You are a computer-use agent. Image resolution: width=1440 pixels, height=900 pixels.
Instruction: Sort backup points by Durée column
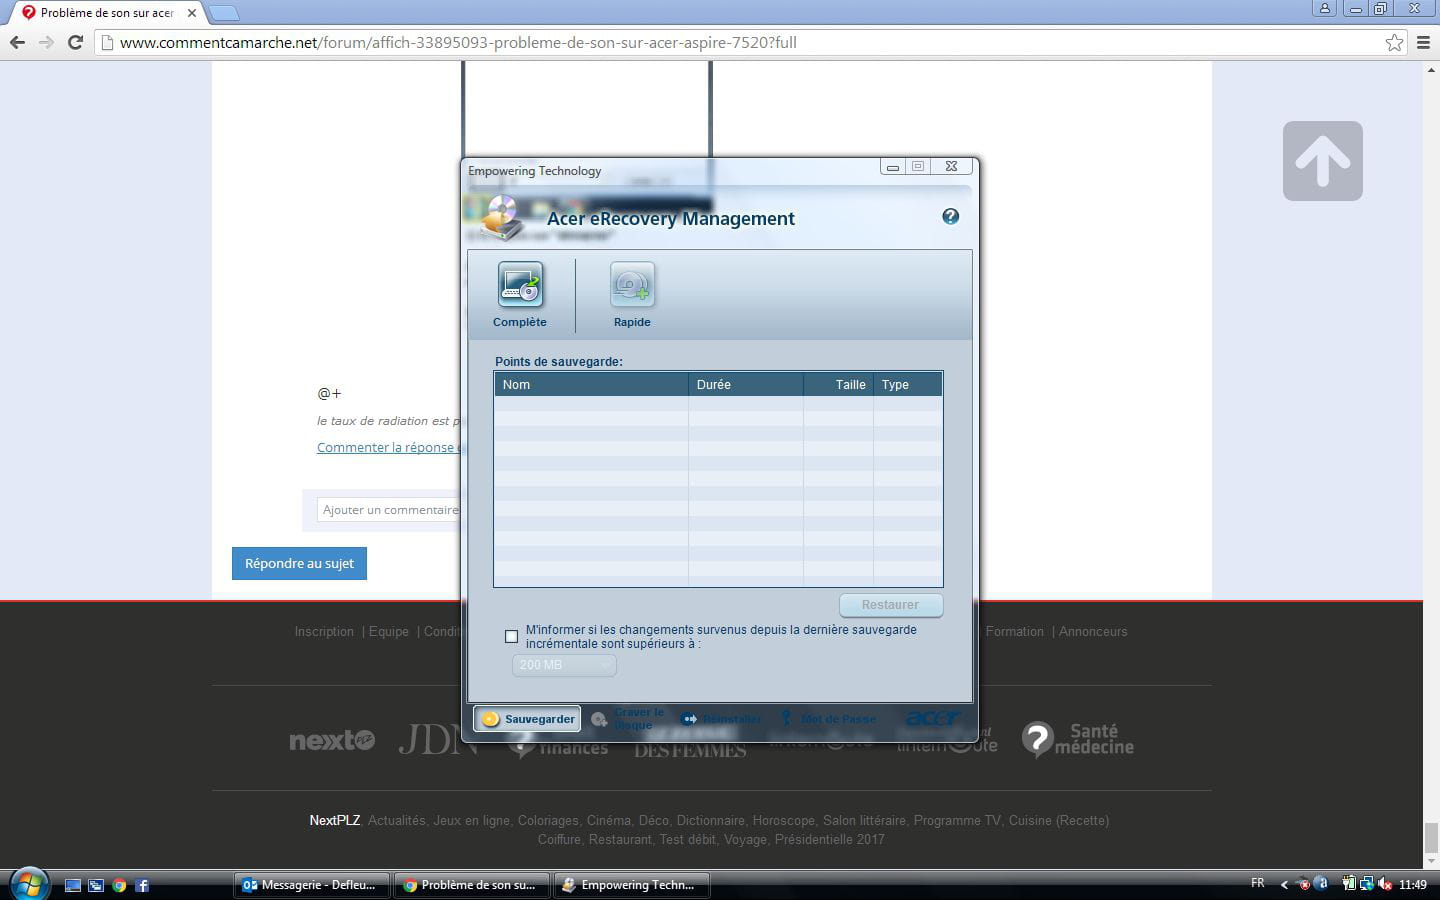(x=746, y=384)
